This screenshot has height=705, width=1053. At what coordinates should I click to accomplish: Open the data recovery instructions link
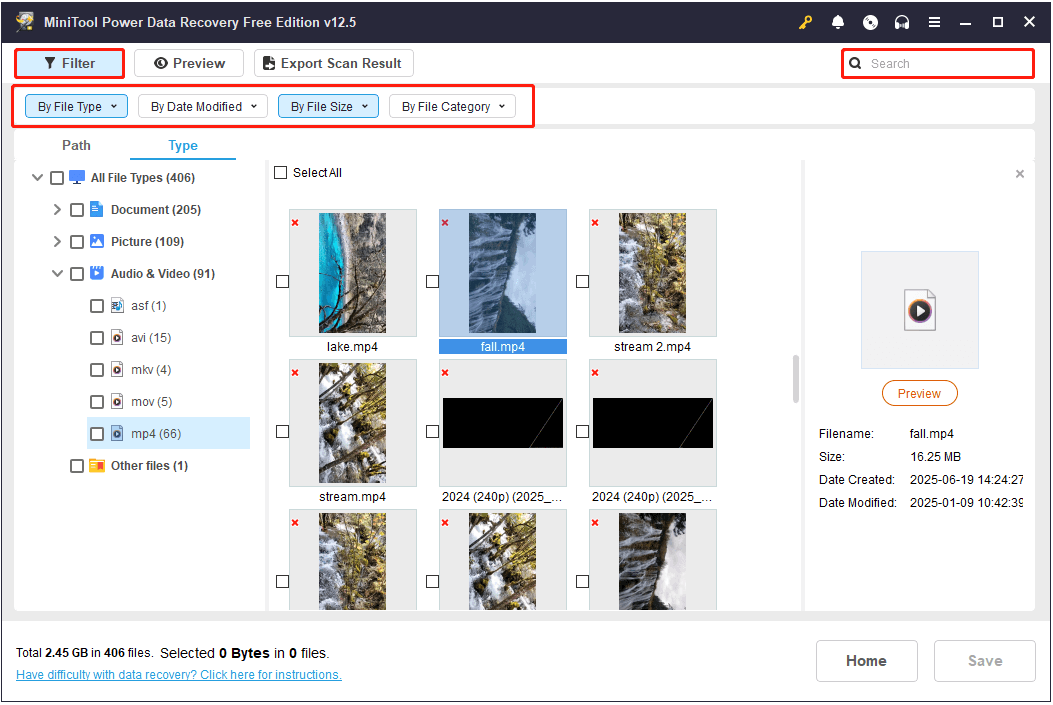click(x=179, y=675)
